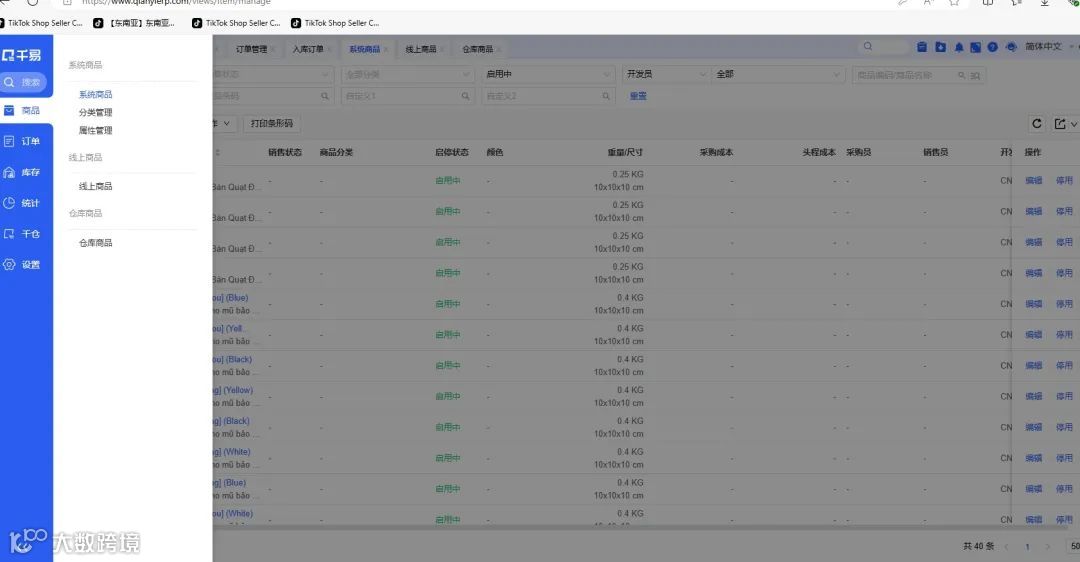The height and width of the screenshot is (562, 1080).
Task: Click the notification bell icon
Action: click(959, 47)
